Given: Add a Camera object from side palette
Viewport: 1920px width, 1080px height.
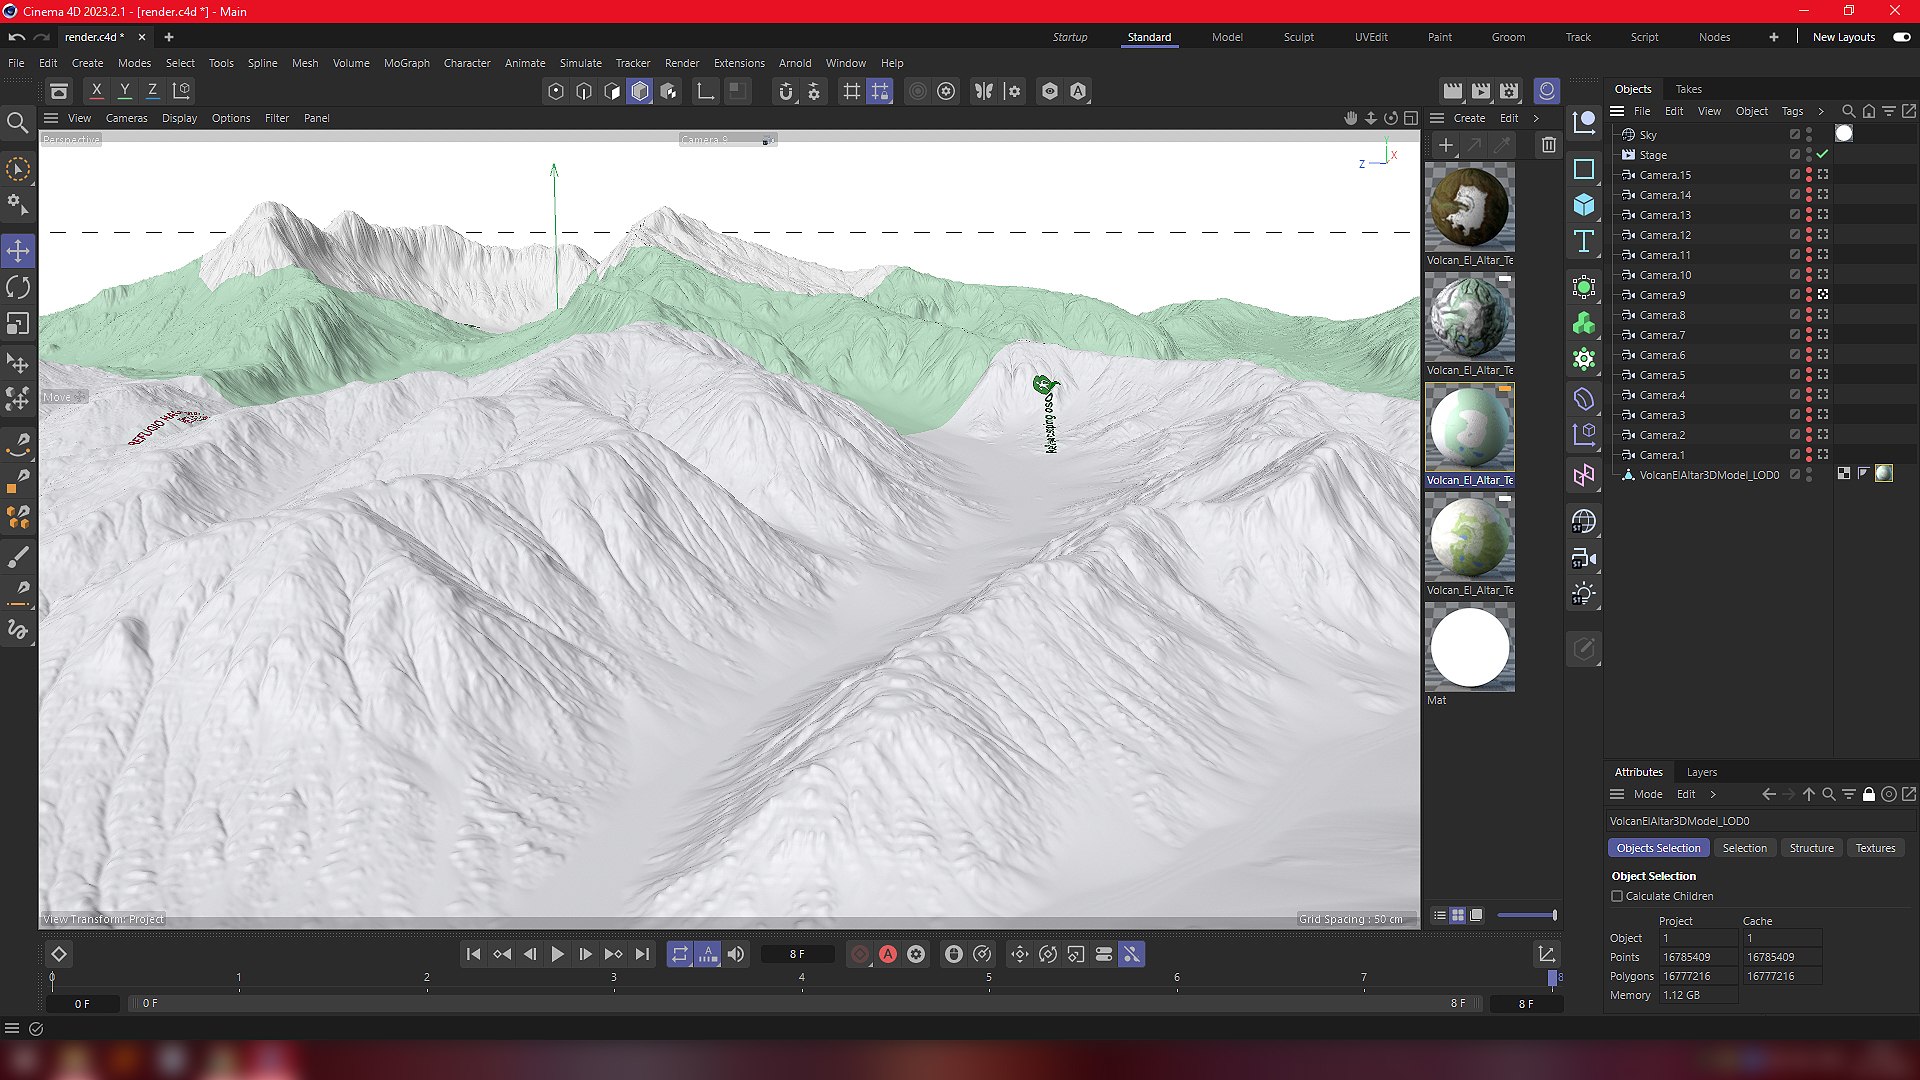Looking at the screenshot, I should tap(1584, 558).
